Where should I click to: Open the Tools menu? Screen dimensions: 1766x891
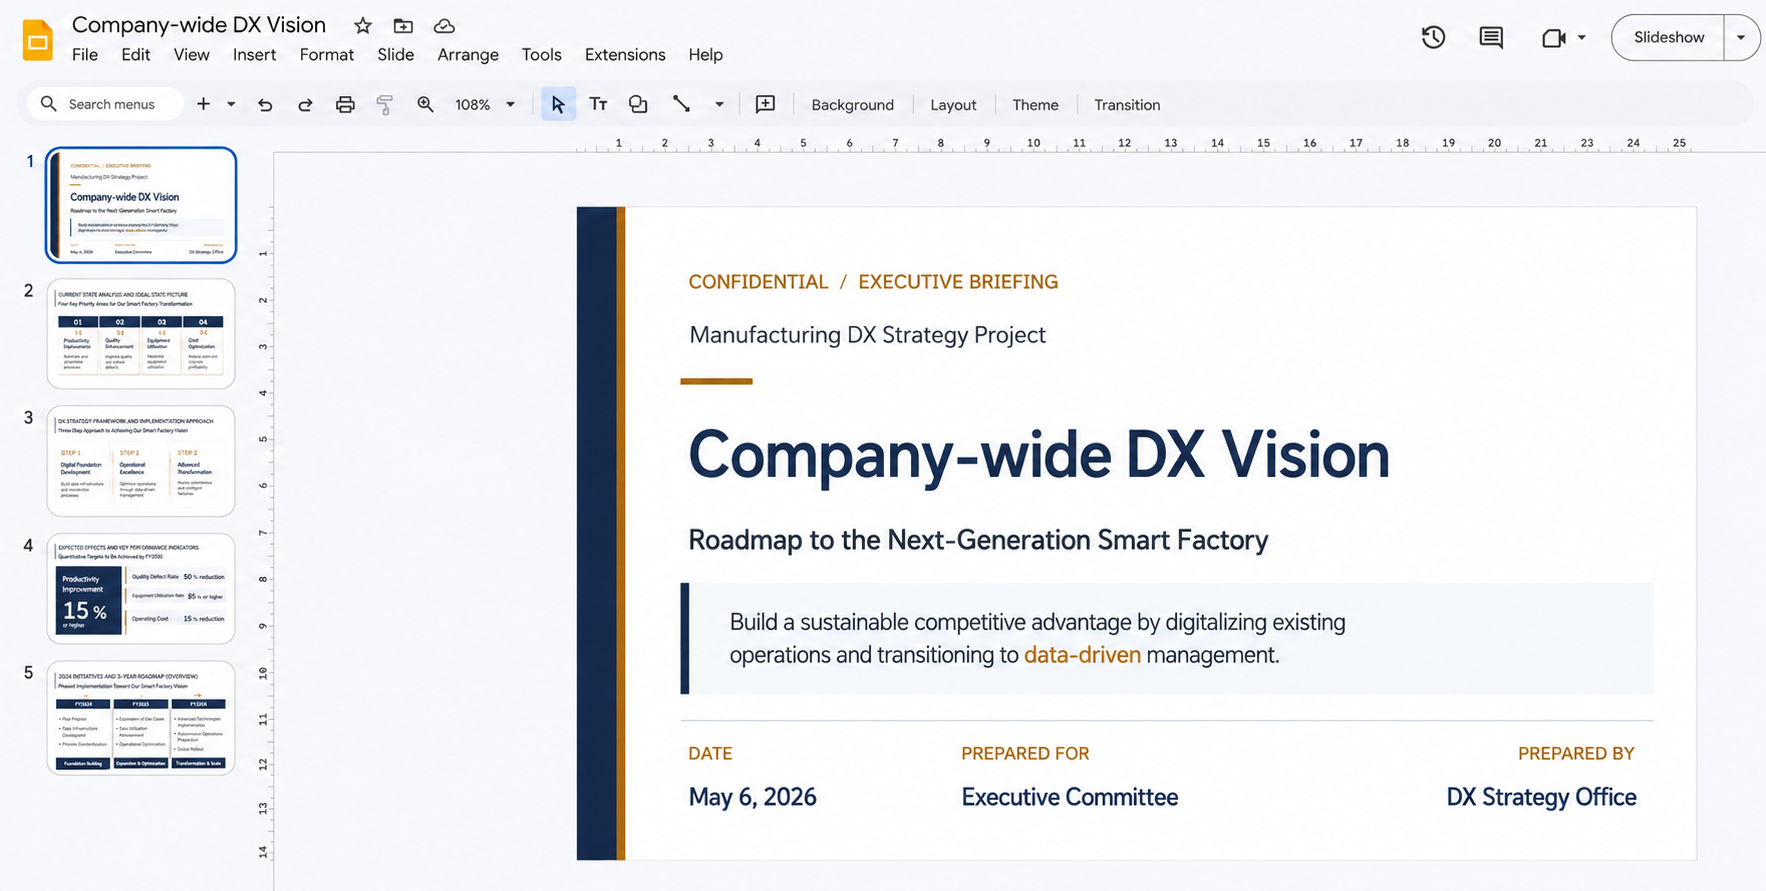[x=541, y=55]
